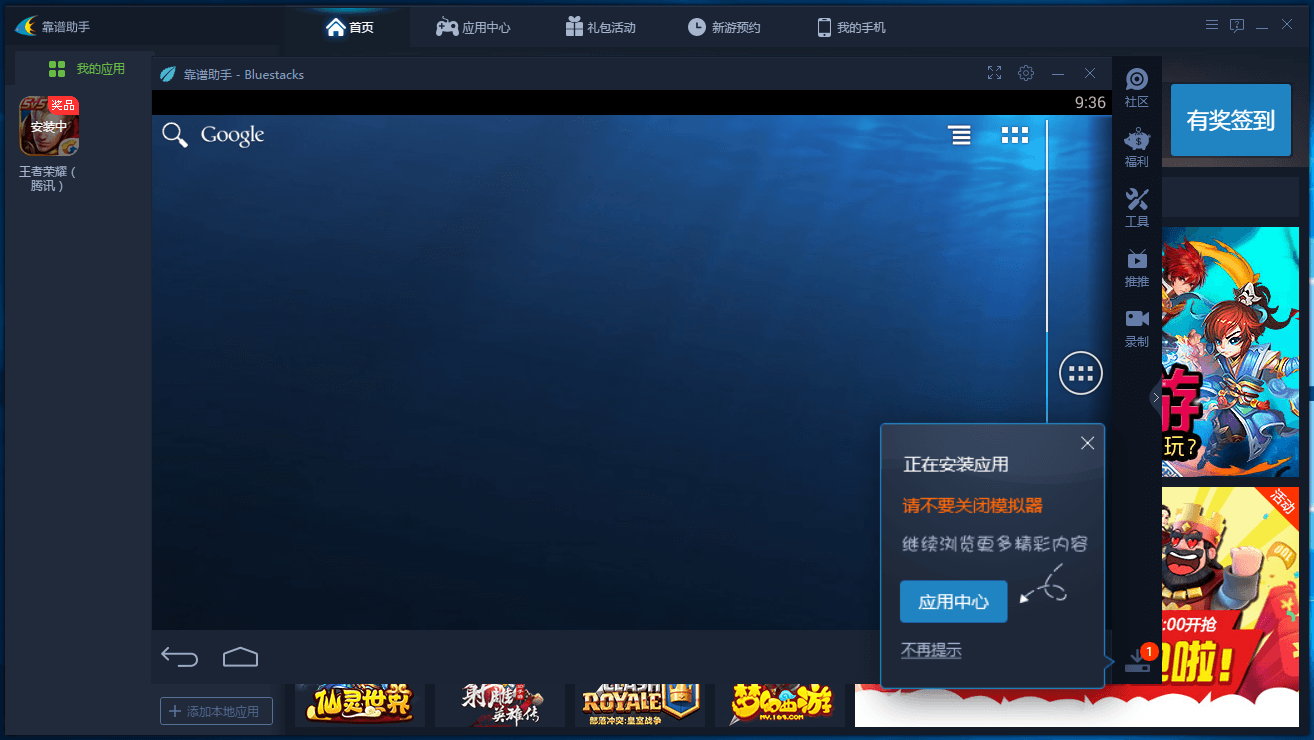
Task: Open the 工具 tools sidebar icon
Action: (1136, 207)
